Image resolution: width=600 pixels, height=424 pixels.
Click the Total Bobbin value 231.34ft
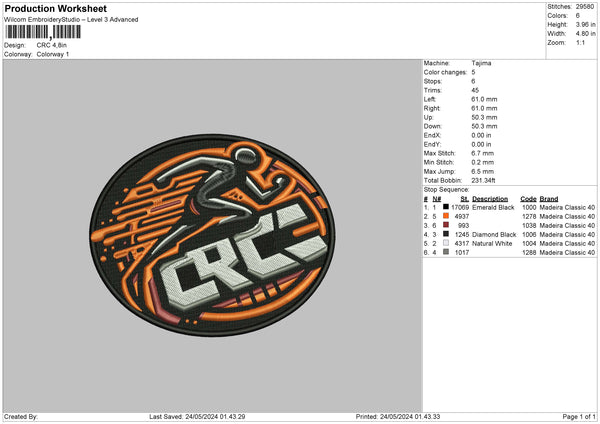click(x=483, y=181)
